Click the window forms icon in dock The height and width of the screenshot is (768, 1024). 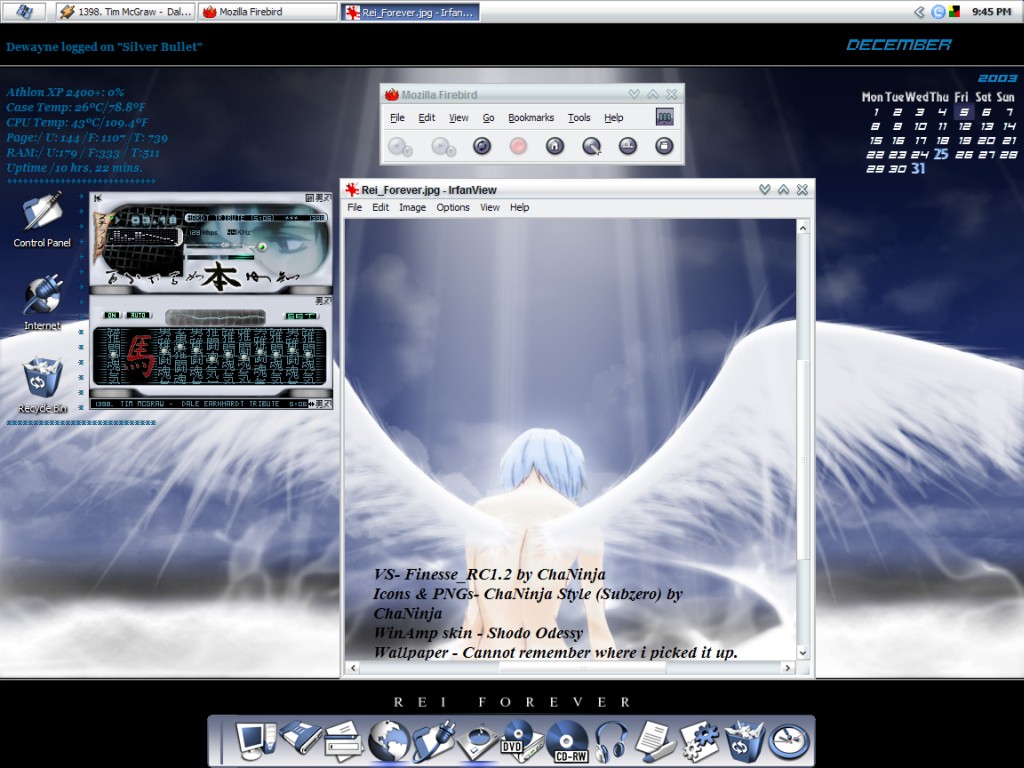tap(344, 741)
